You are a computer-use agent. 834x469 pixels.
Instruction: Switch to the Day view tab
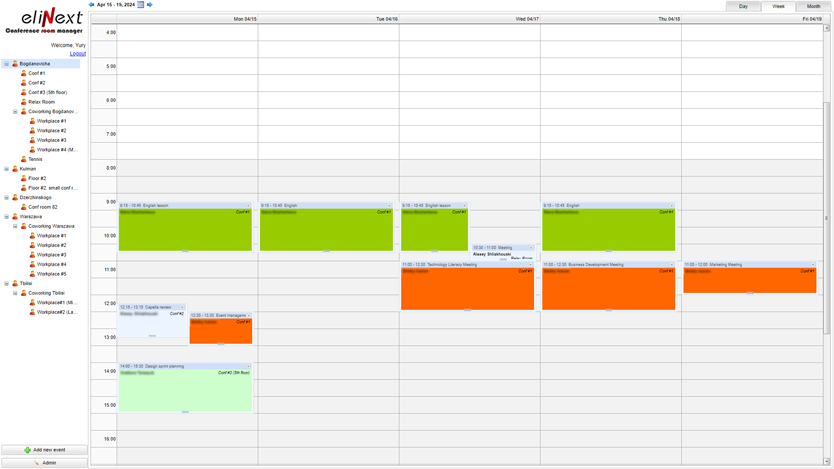coord(743,6)
